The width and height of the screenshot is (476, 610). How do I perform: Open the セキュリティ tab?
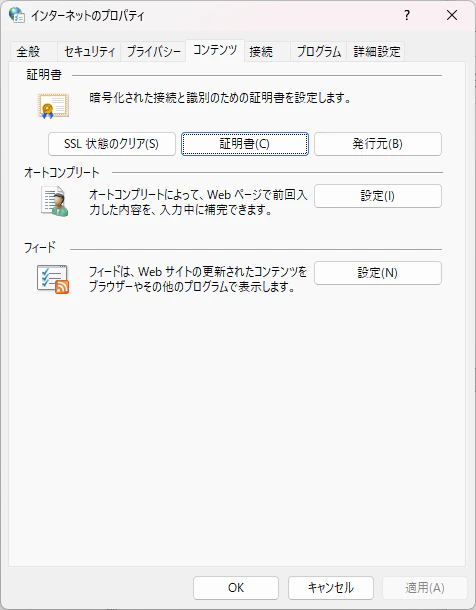[89, 51]
